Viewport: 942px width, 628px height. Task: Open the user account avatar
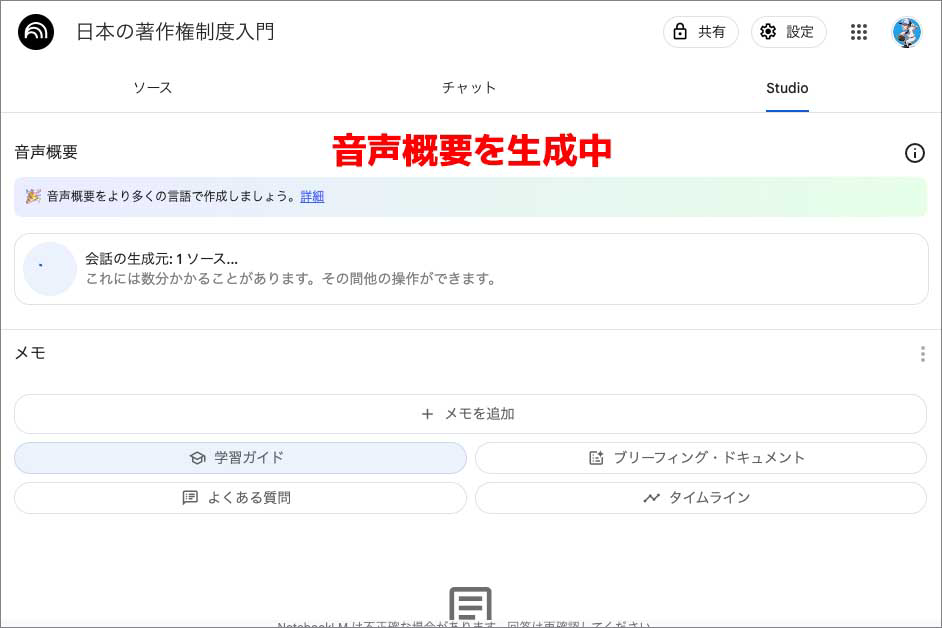[906, 32]
